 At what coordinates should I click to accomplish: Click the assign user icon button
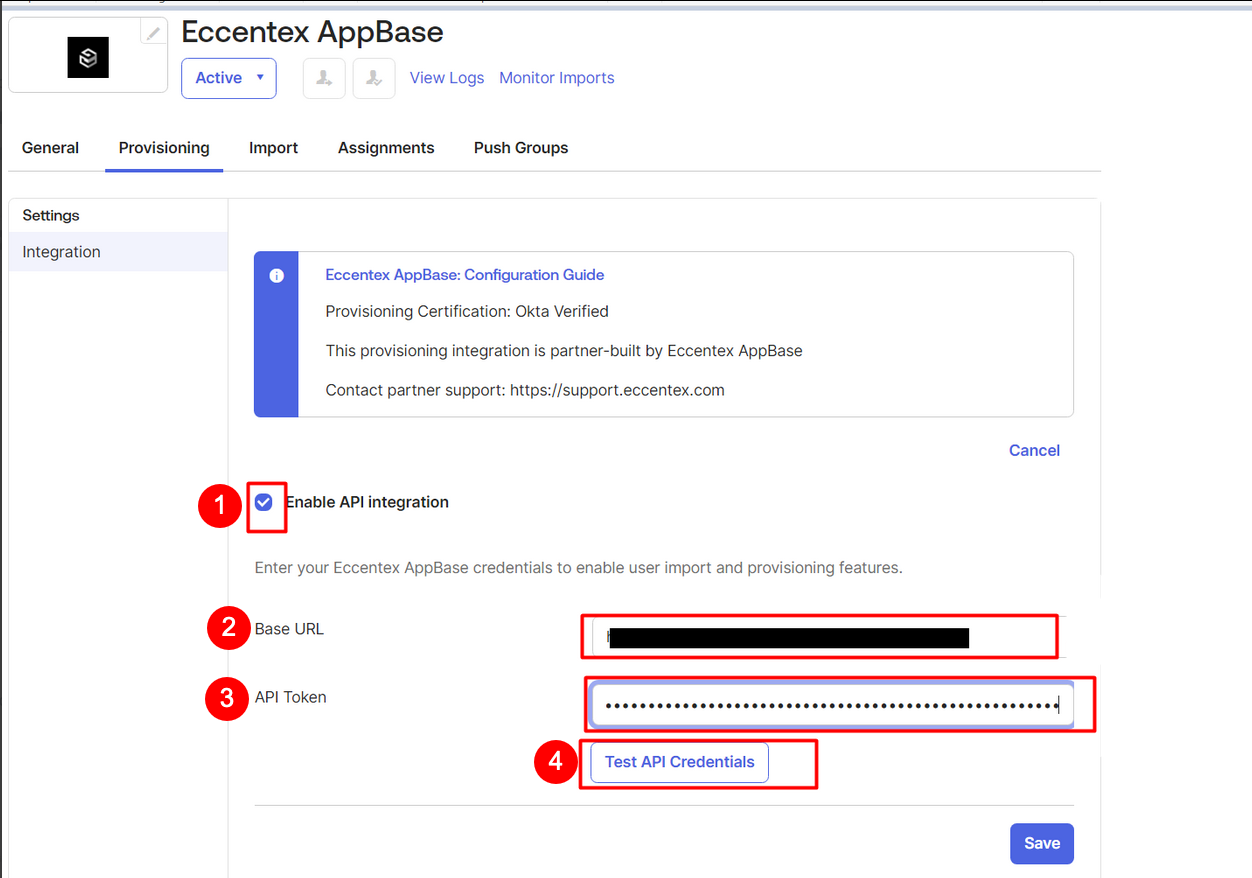pyautogui.click(x=324, y=78)
